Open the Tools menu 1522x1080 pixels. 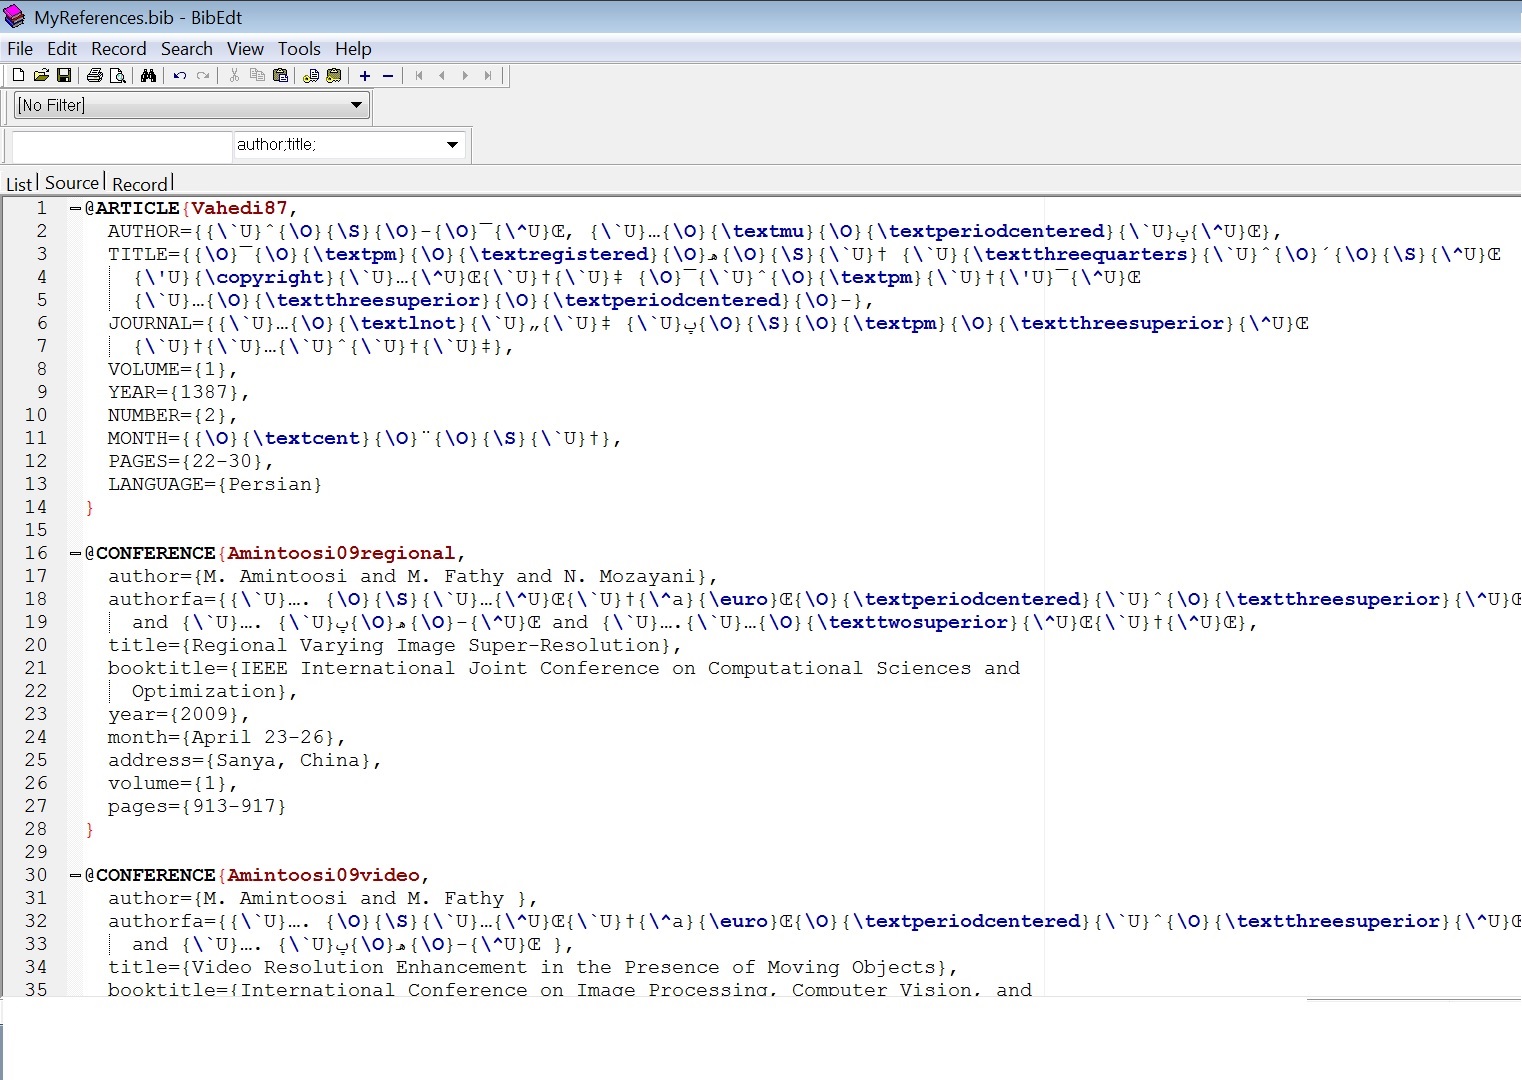(299, 49)
